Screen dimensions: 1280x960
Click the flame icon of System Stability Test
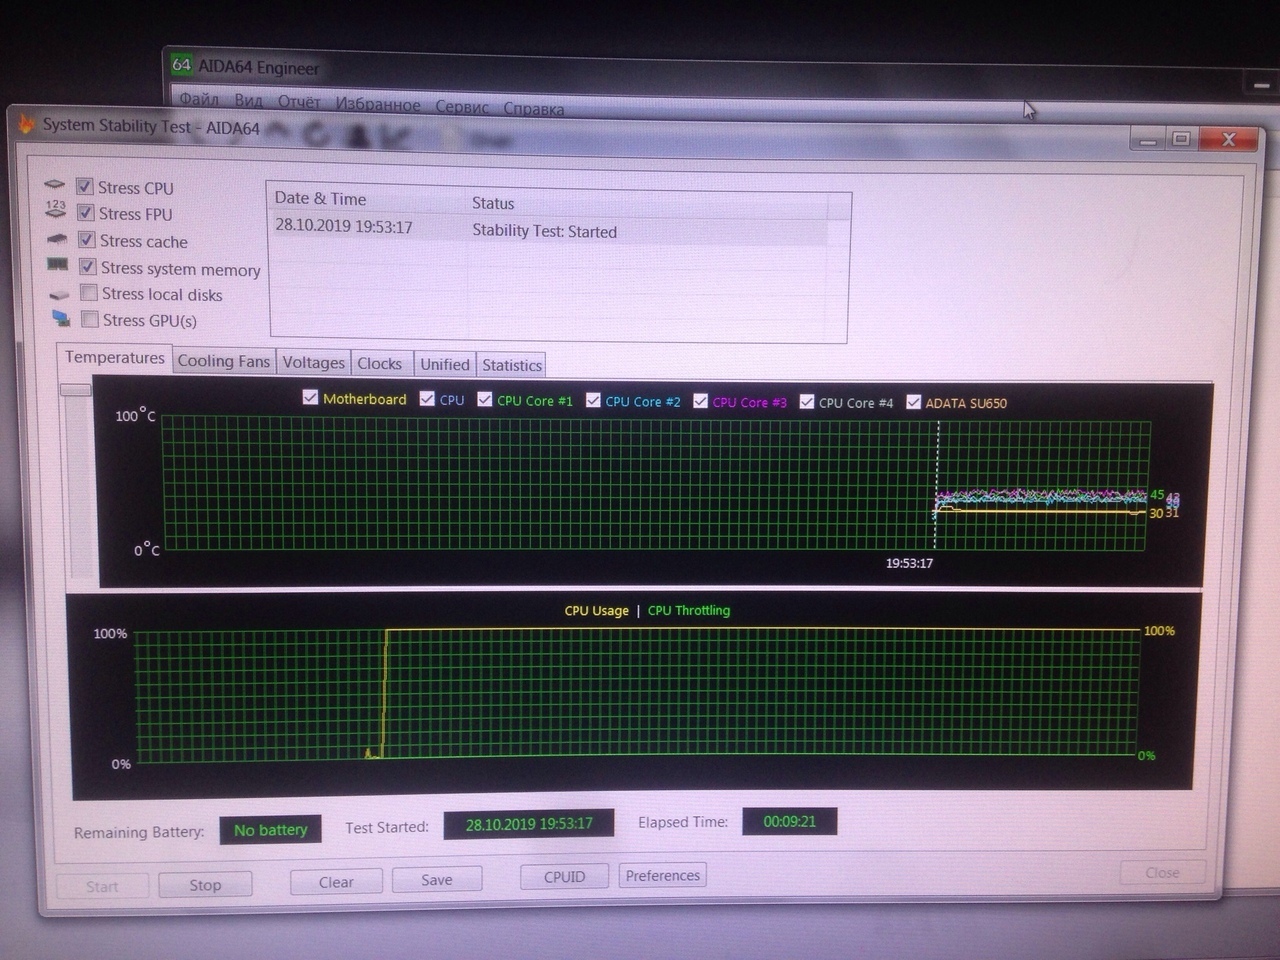pos(26,124)
